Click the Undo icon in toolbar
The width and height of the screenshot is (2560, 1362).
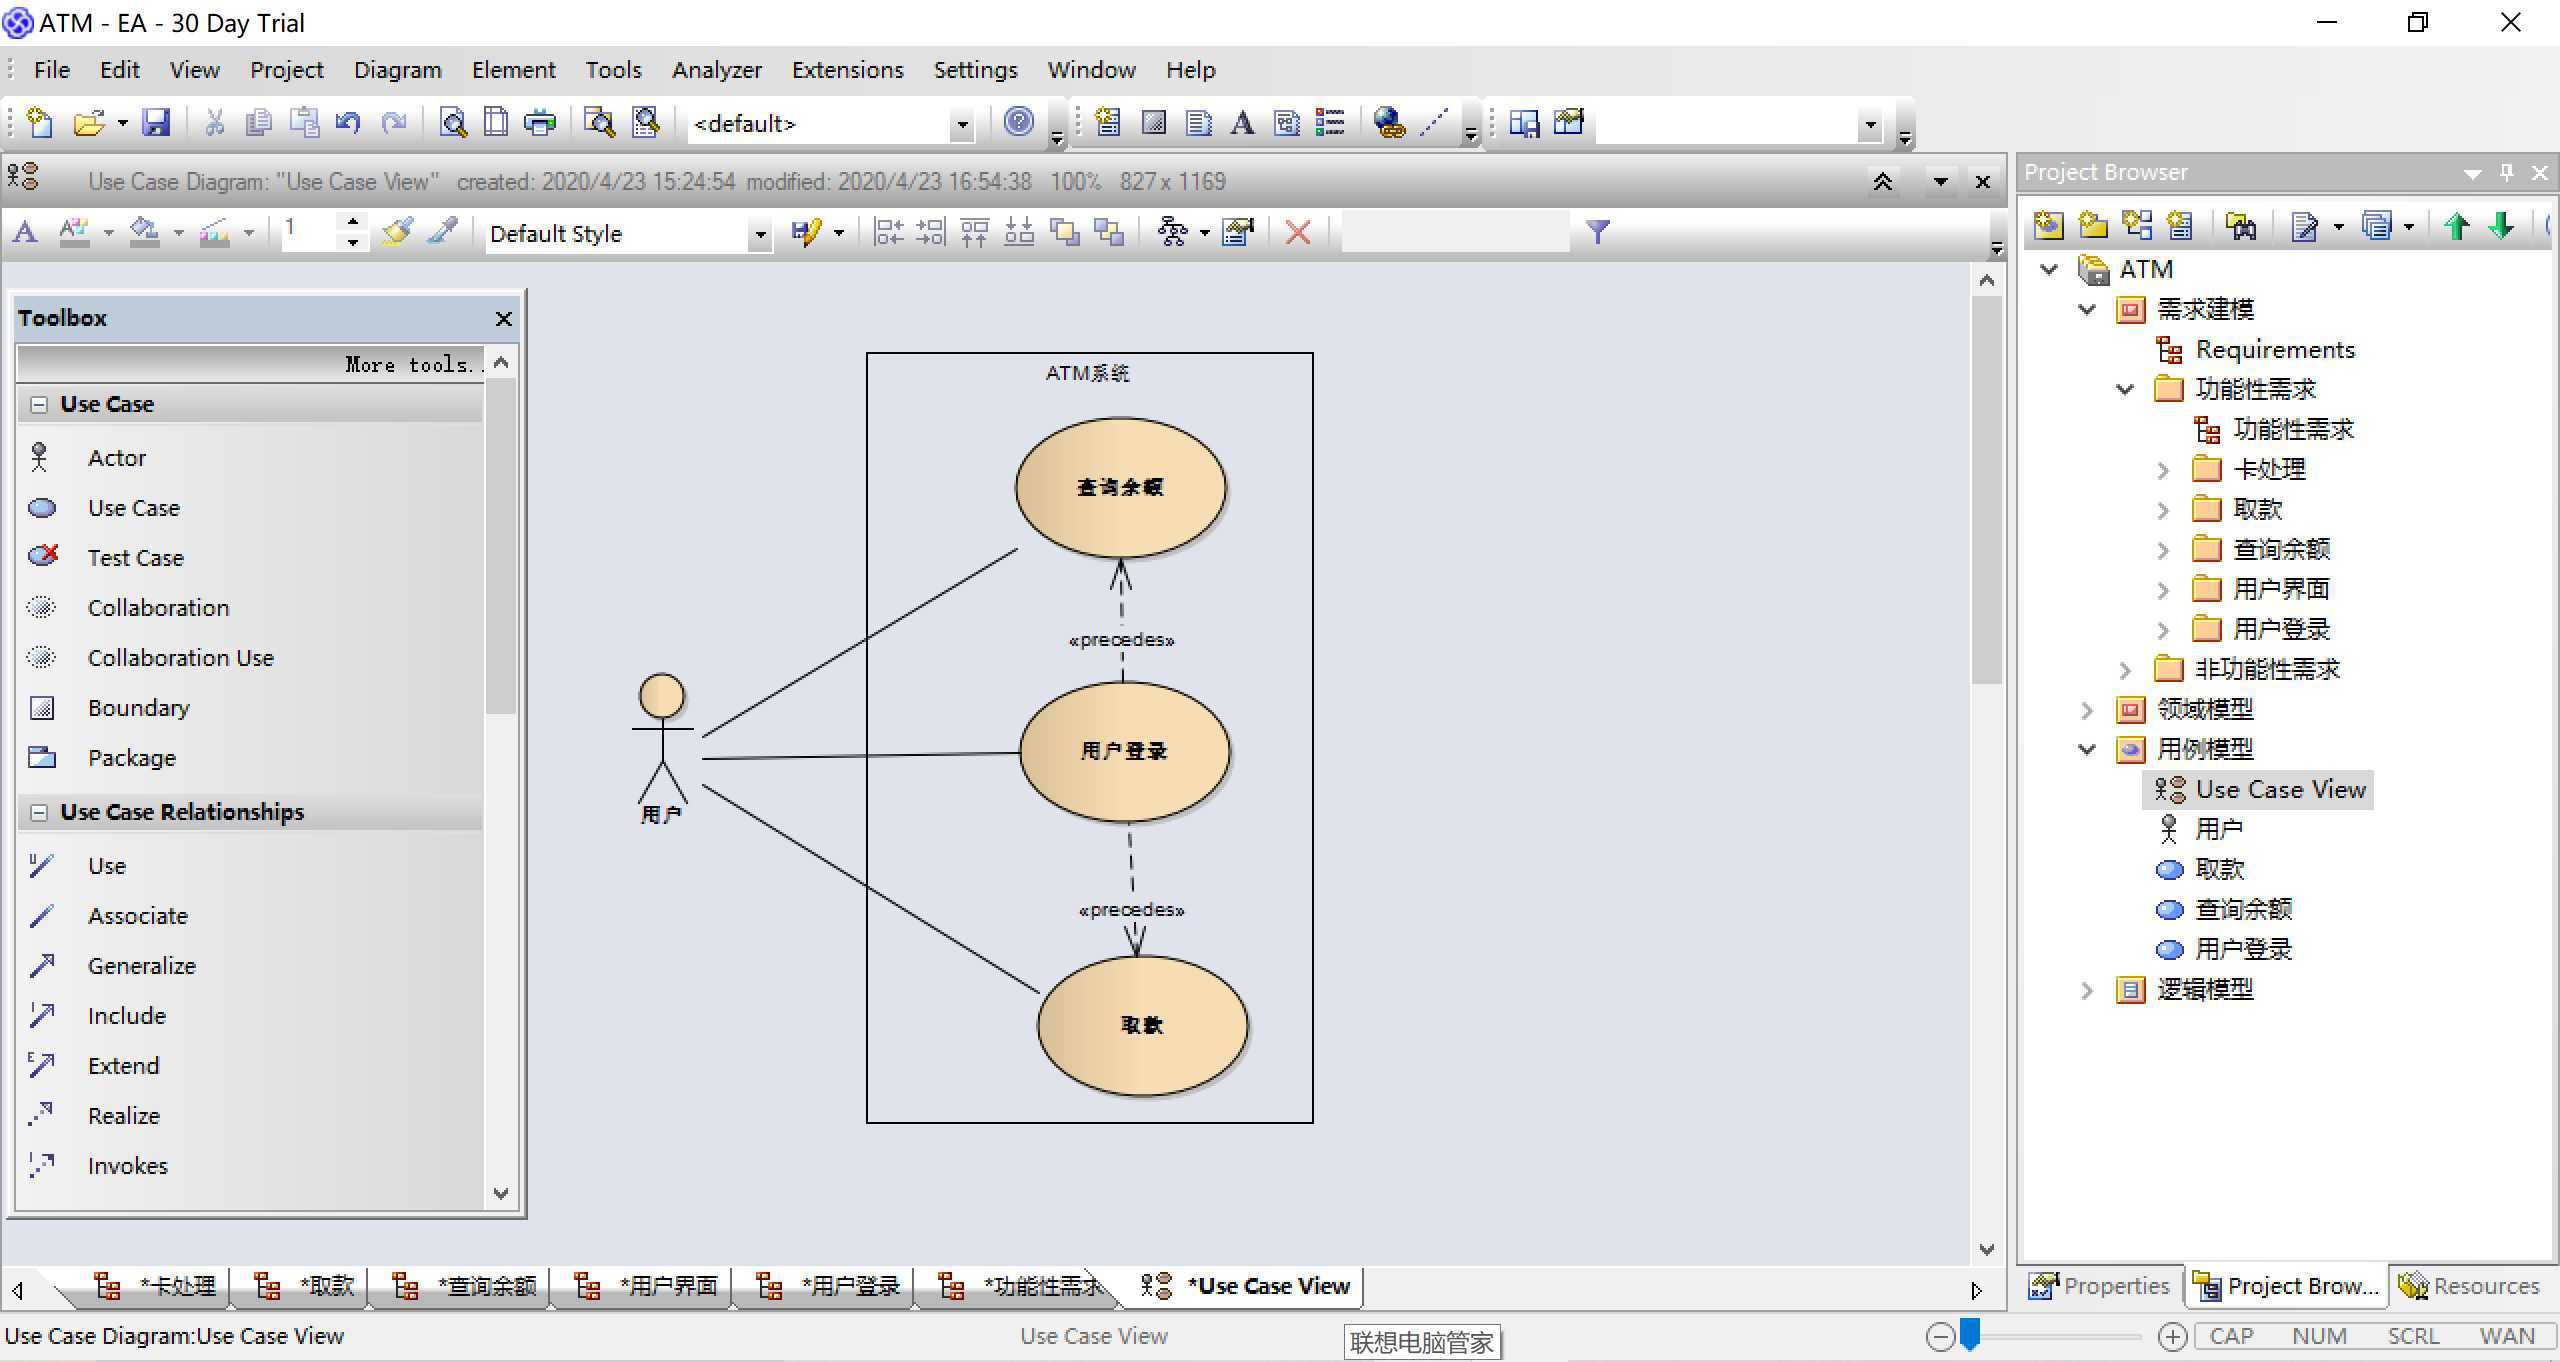pyautogui.click(x=347, y=123)
